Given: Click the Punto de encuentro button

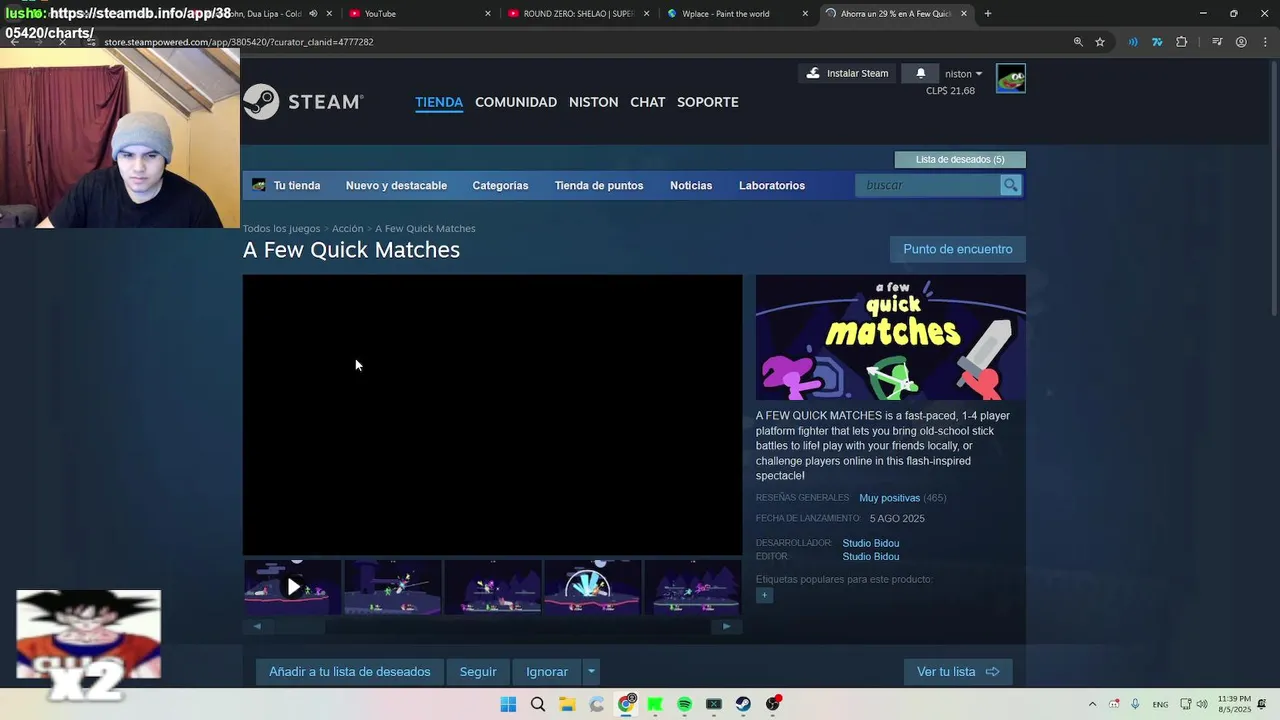Looking at the screenshot, I should pos(958,249).
